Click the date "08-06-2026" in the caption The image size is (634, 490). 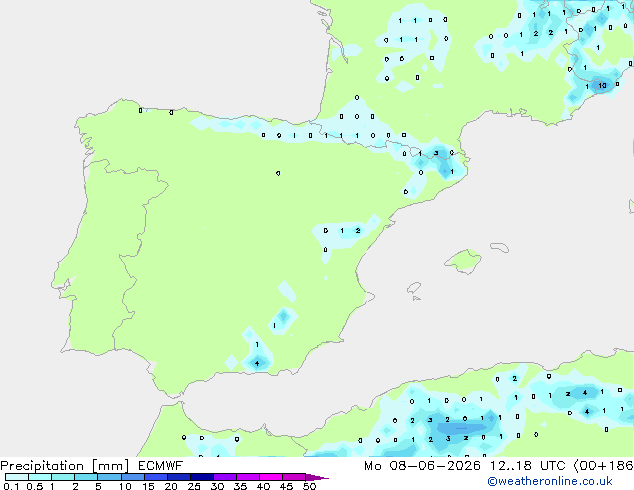(x=435, y=466)
